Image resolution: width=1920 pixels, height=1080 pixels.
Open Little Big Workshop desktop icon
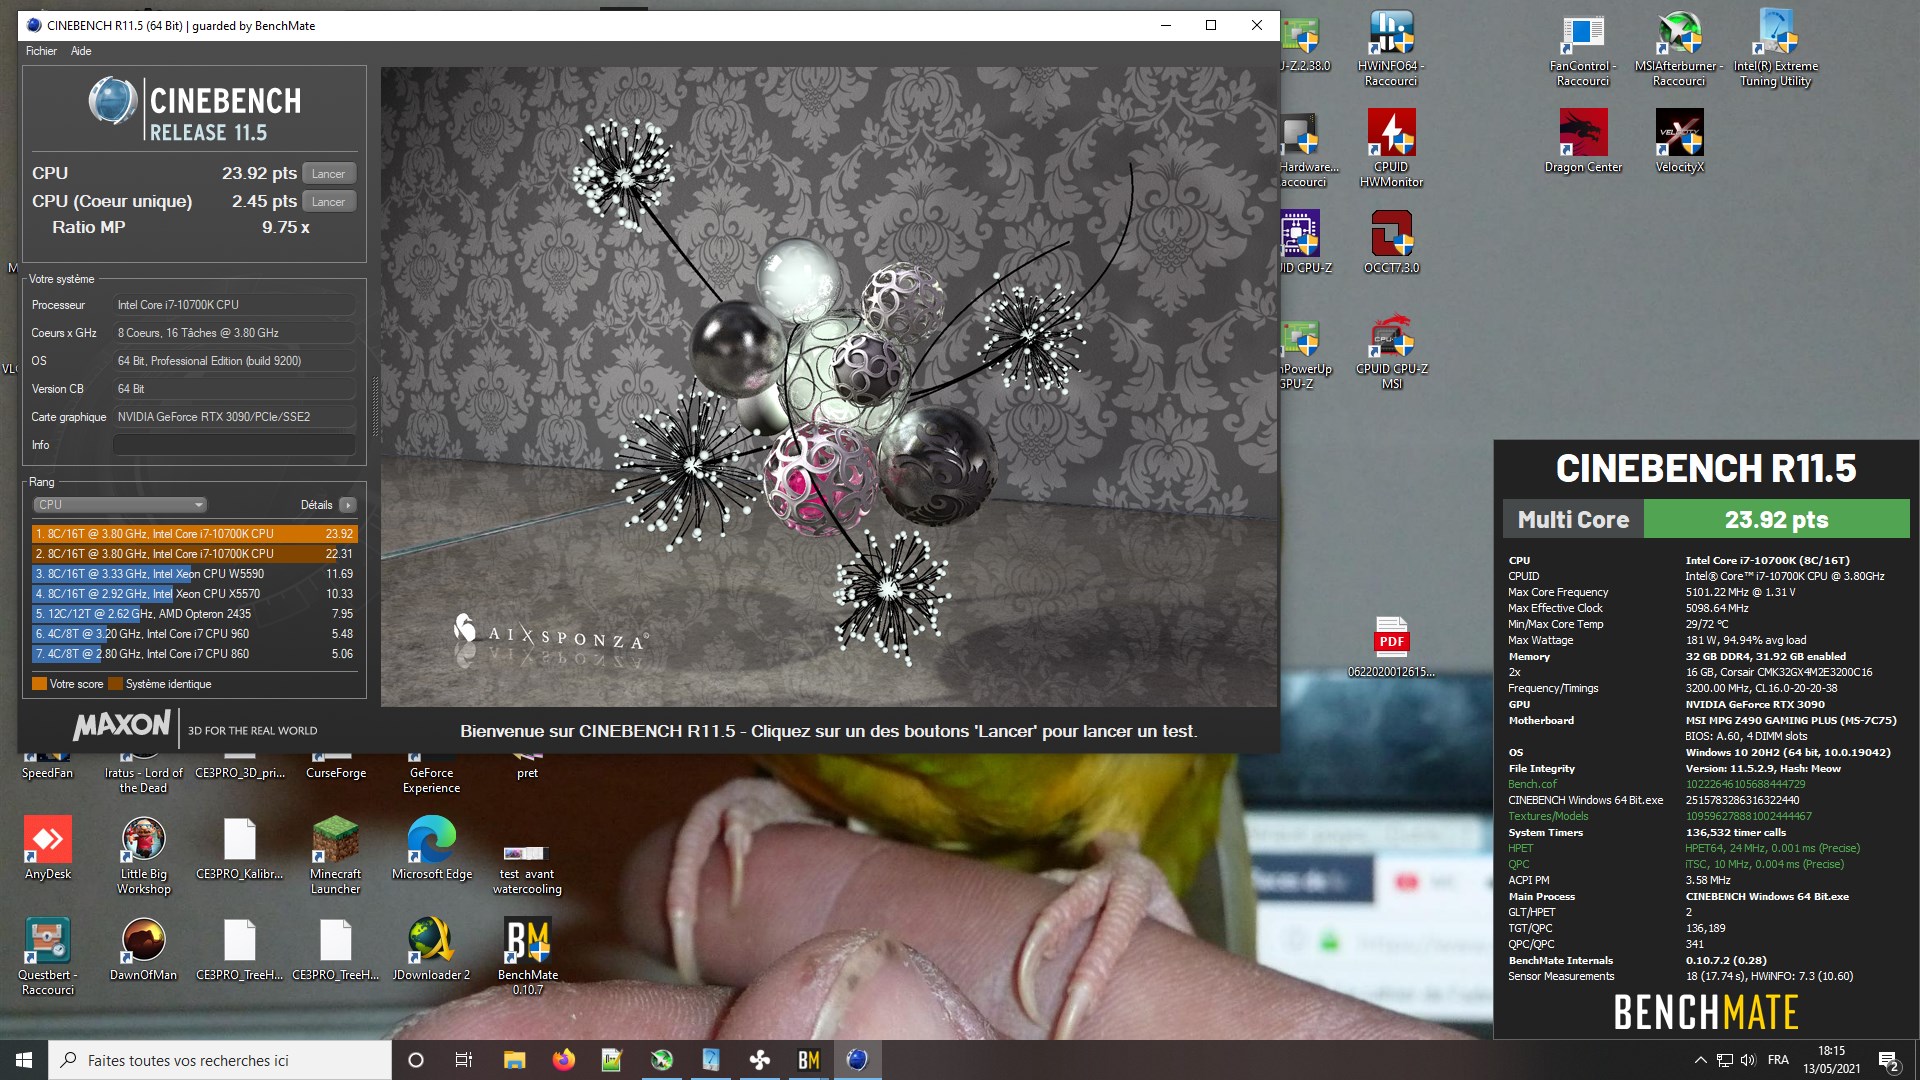tap(144, 855)
